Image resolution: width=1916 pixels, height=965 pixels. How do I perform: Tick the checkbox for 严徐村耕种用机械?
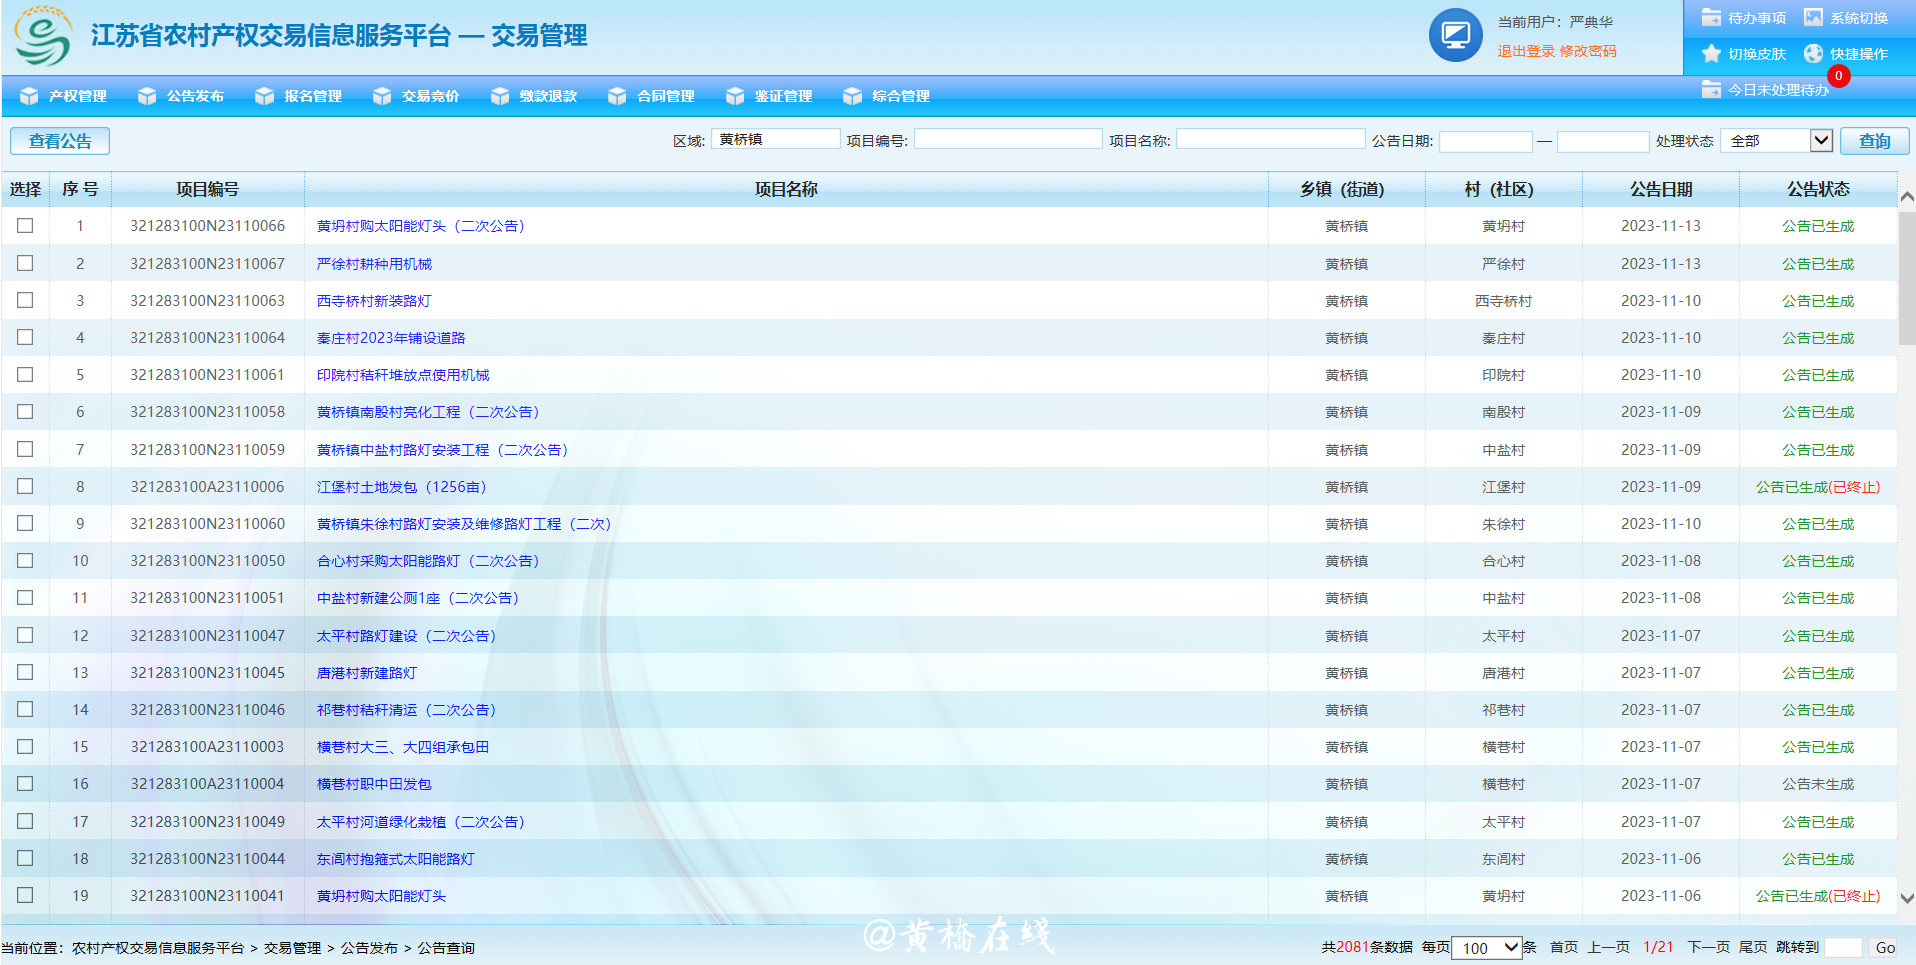coord(25,263)
